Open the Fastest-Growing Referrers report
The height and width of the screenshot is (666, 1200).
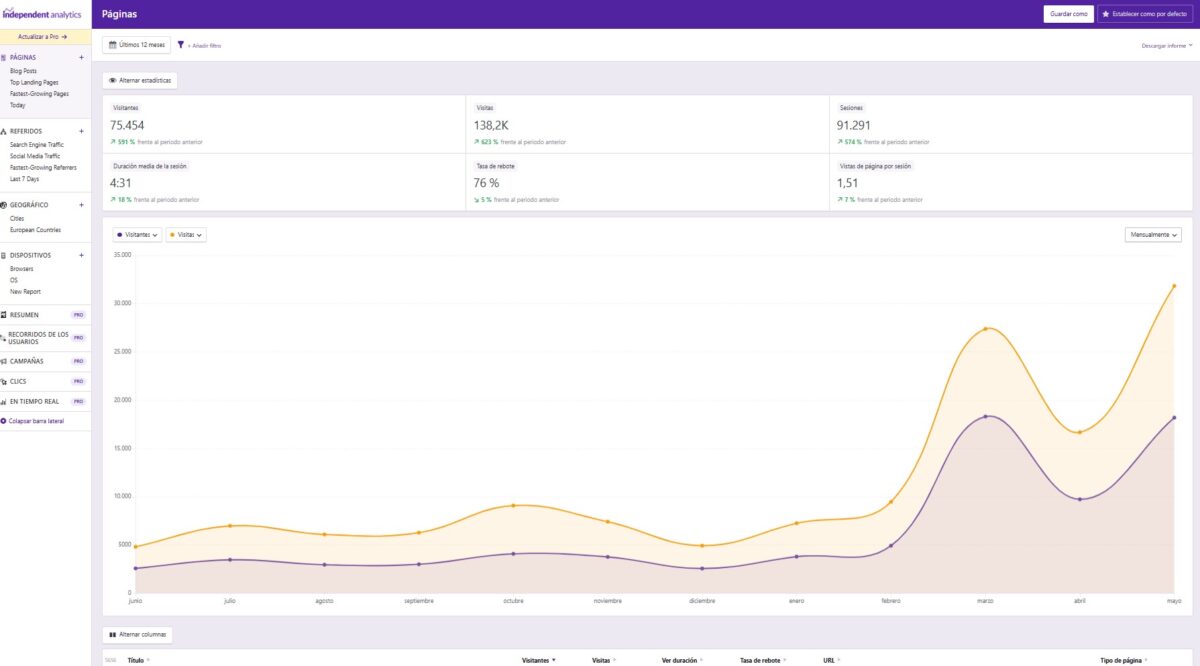pos(43,167)
